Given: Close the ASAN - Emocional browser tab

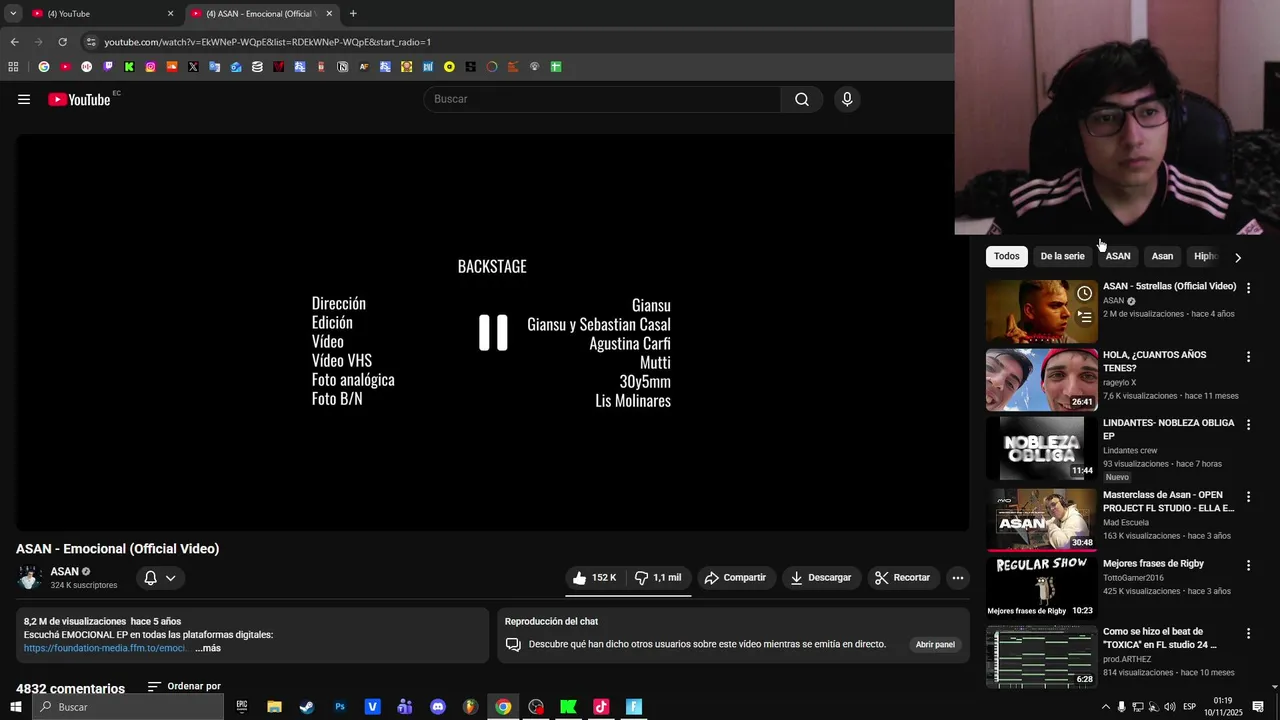Looking at the screenshot, I should click(x=329, y=14).
